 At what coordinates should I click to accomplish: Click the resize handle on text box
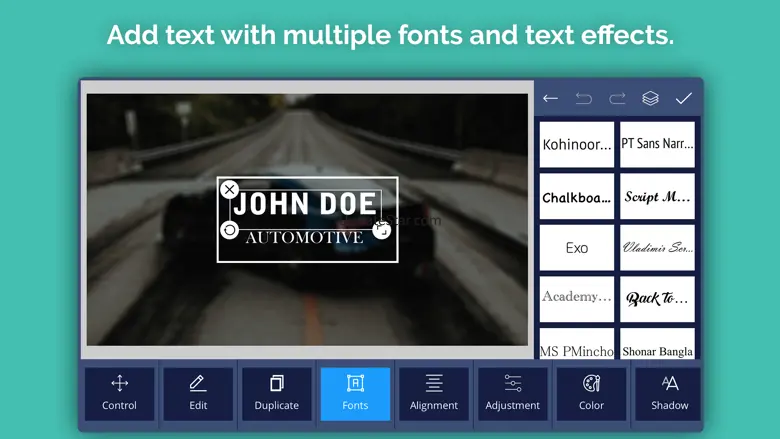382,230
